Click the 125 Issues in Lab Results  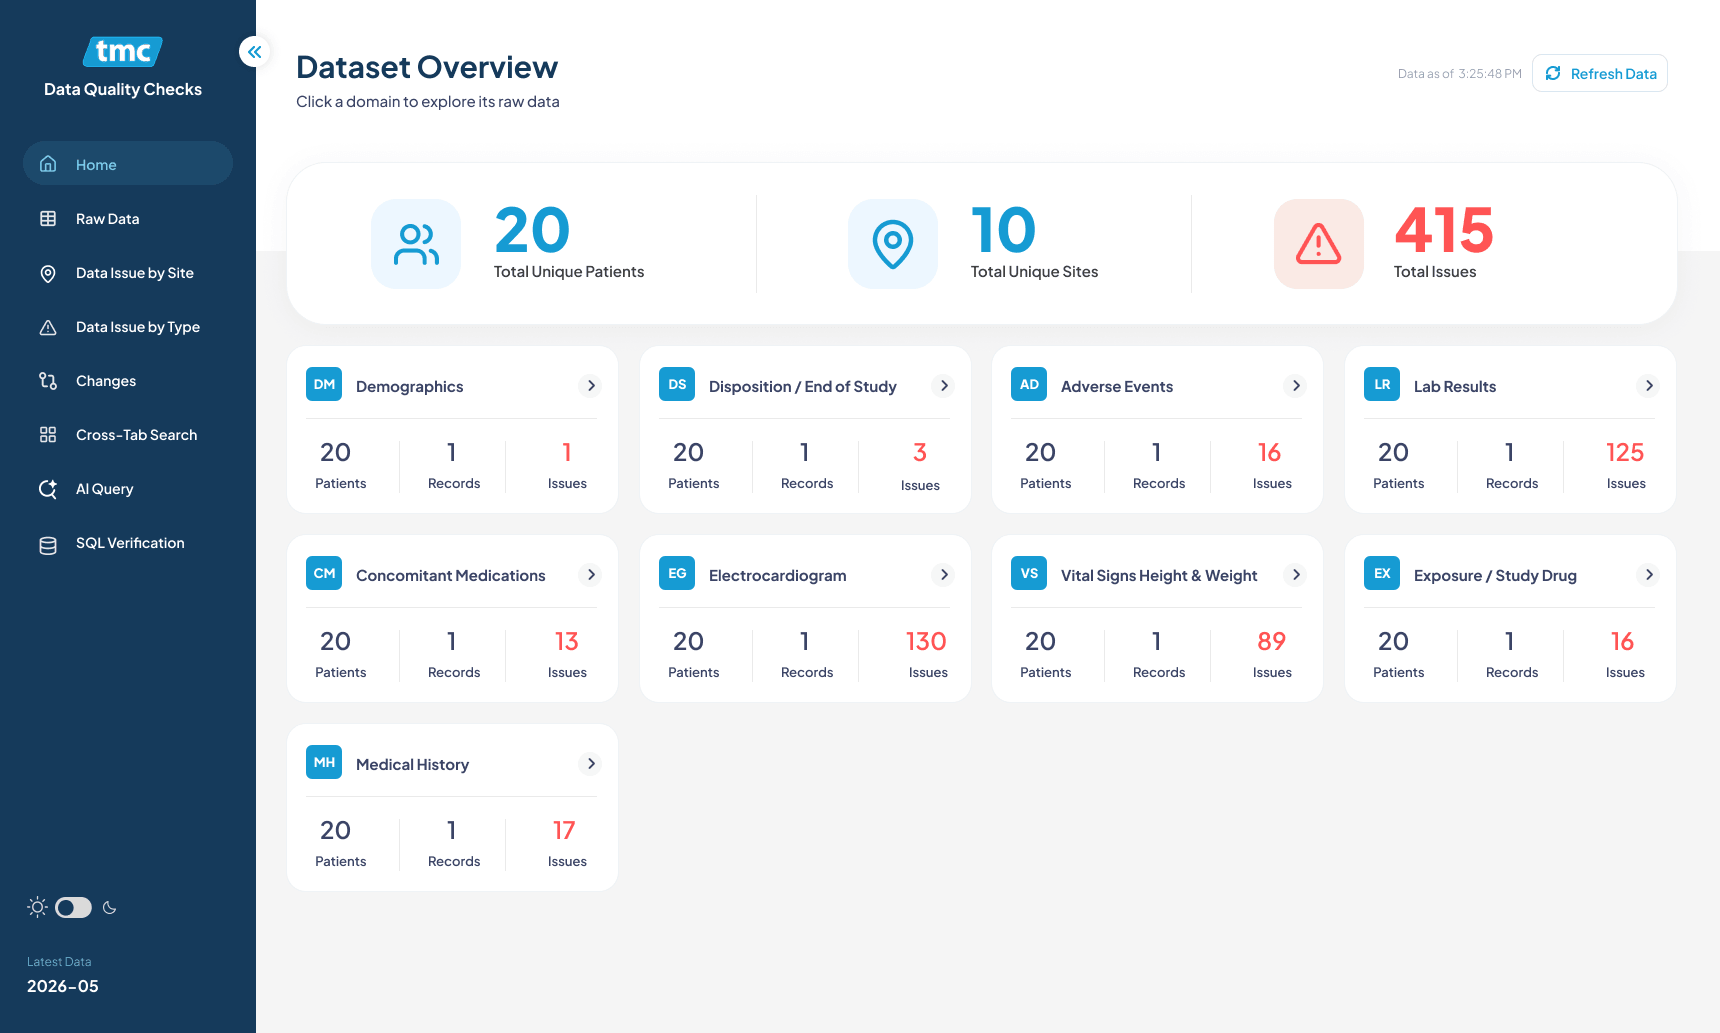pos(1625,452)
